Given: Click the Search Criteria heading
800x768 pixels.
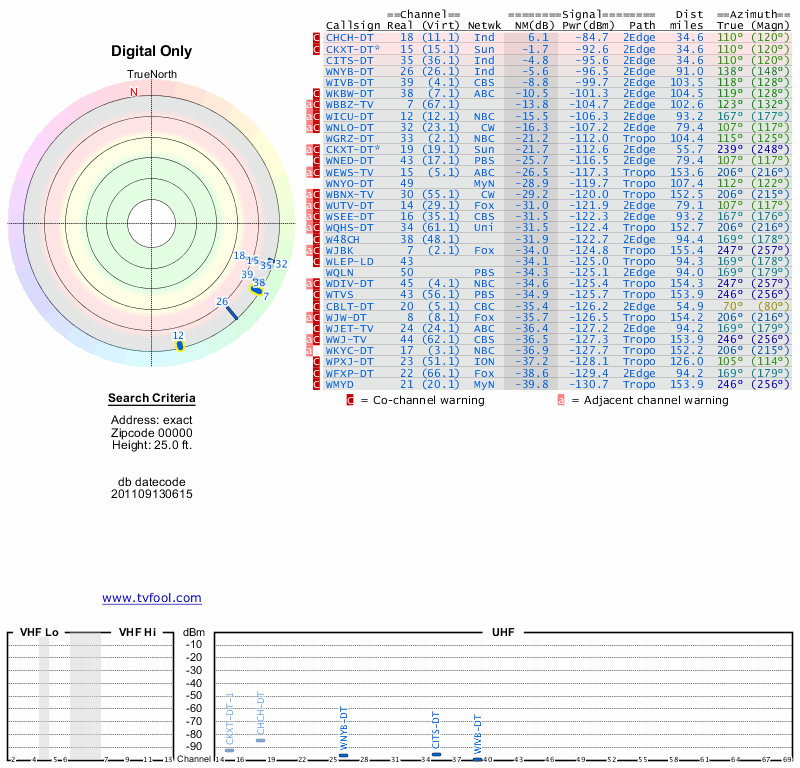Looking at the screenshot, I should (x=152, y=399).
